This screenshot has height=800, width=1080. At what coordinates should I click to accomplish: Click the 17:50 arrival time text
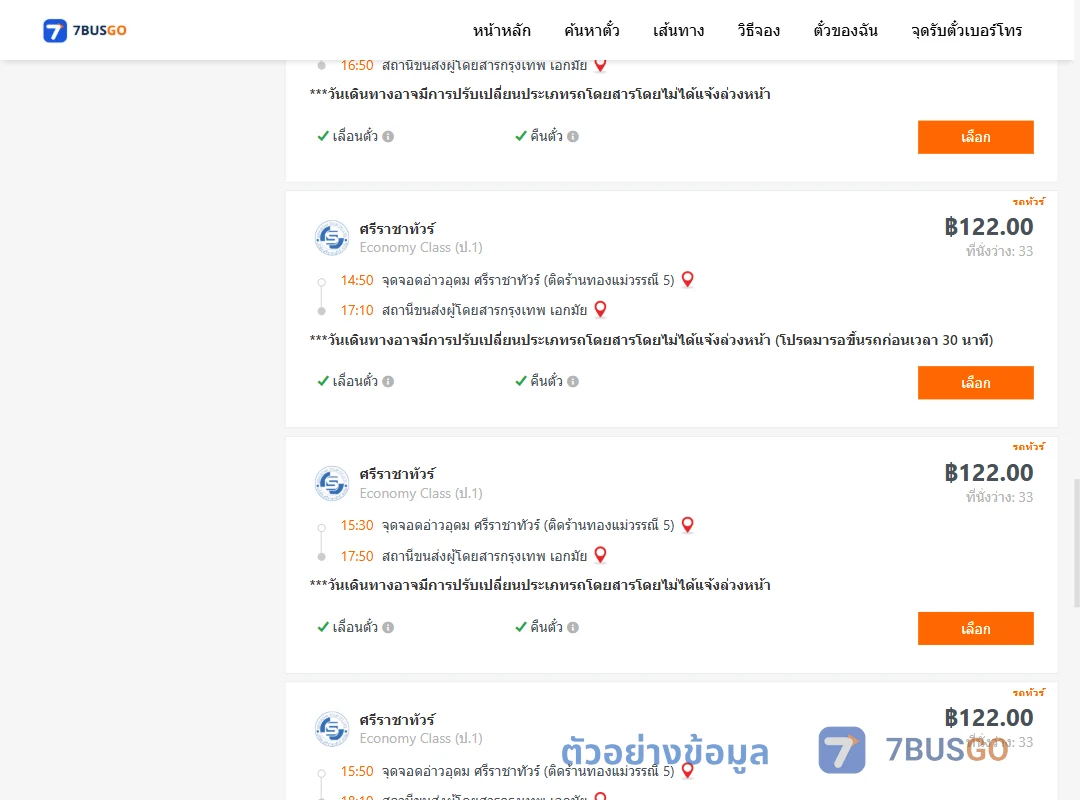[357, 556]
